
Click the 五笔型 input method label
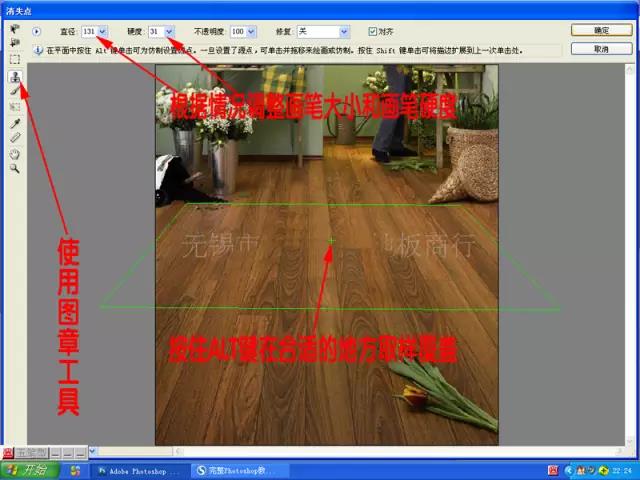(x=31, y=453)
